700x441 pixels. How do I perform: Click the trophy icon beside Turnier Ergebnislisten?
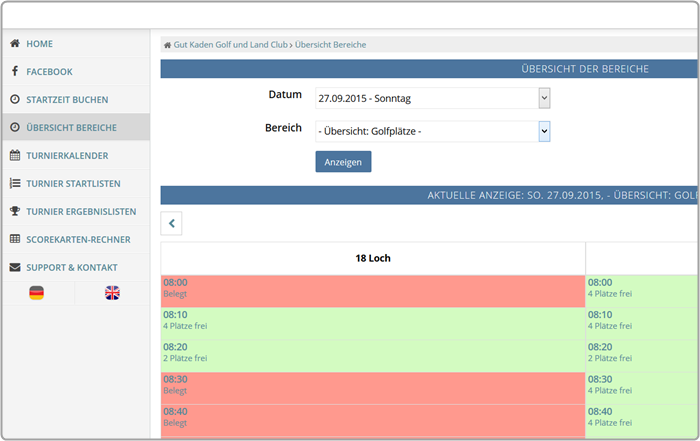pos(15,212)
